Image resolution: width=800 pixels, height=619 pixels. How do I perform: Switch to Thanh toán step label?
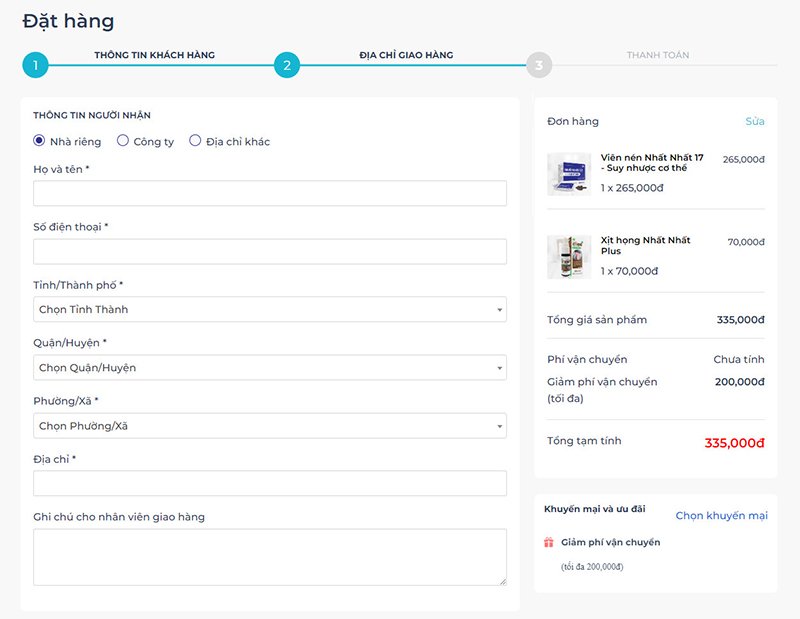point(658,55)
